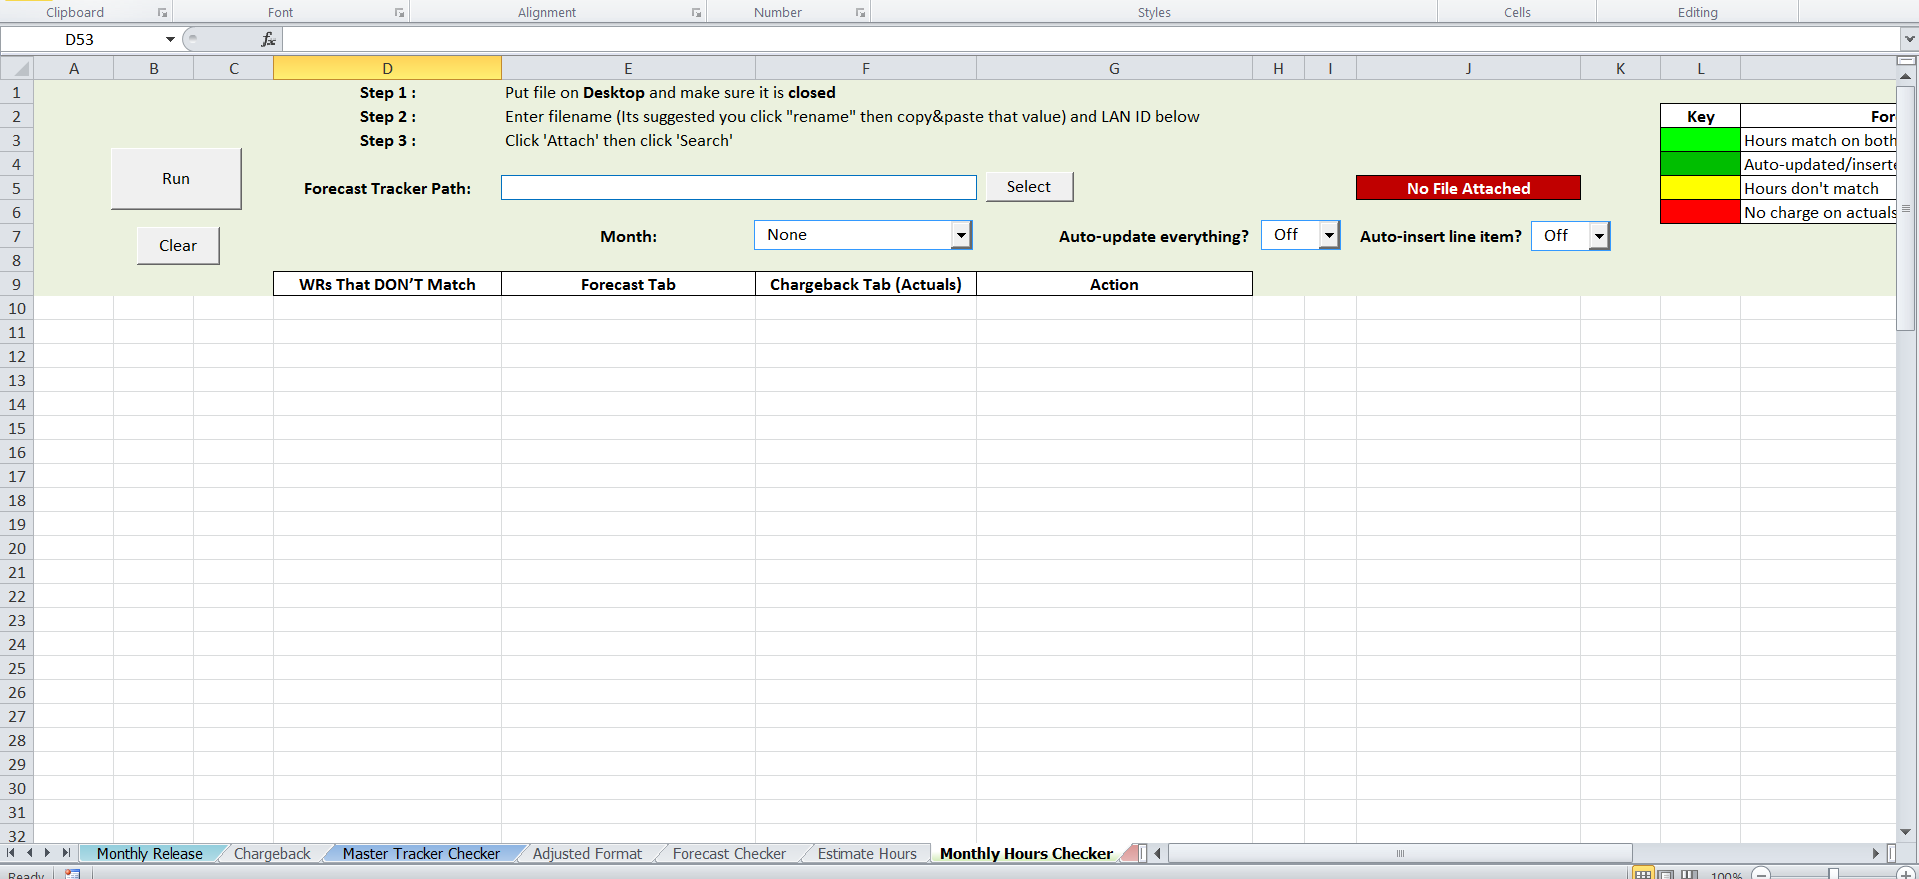Viewport: 1919px width, 879px height.
Task: Jump to the first sheet tab arrow
Action: pyautogui.click(x=11, y=853)
